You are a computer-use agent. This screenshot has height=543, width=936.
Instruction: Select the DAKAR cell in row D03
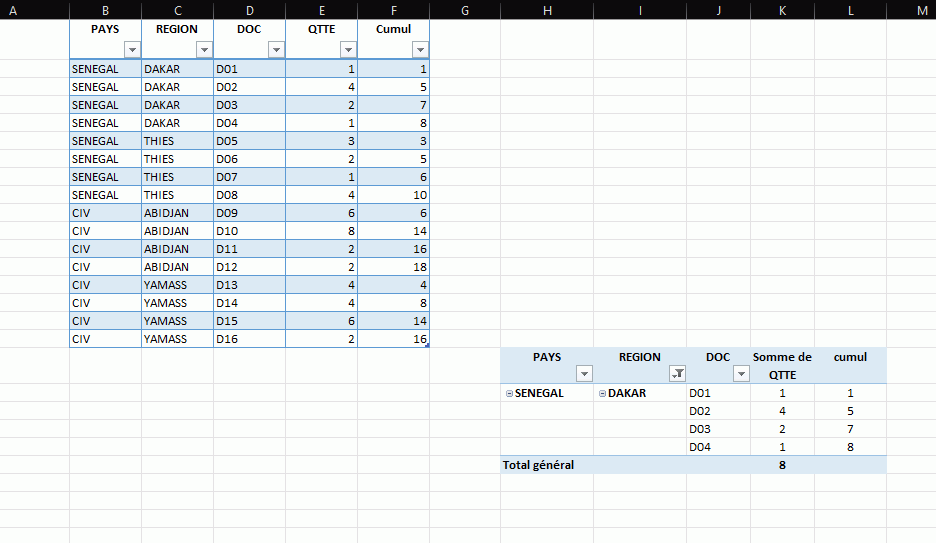click(177, 105)
